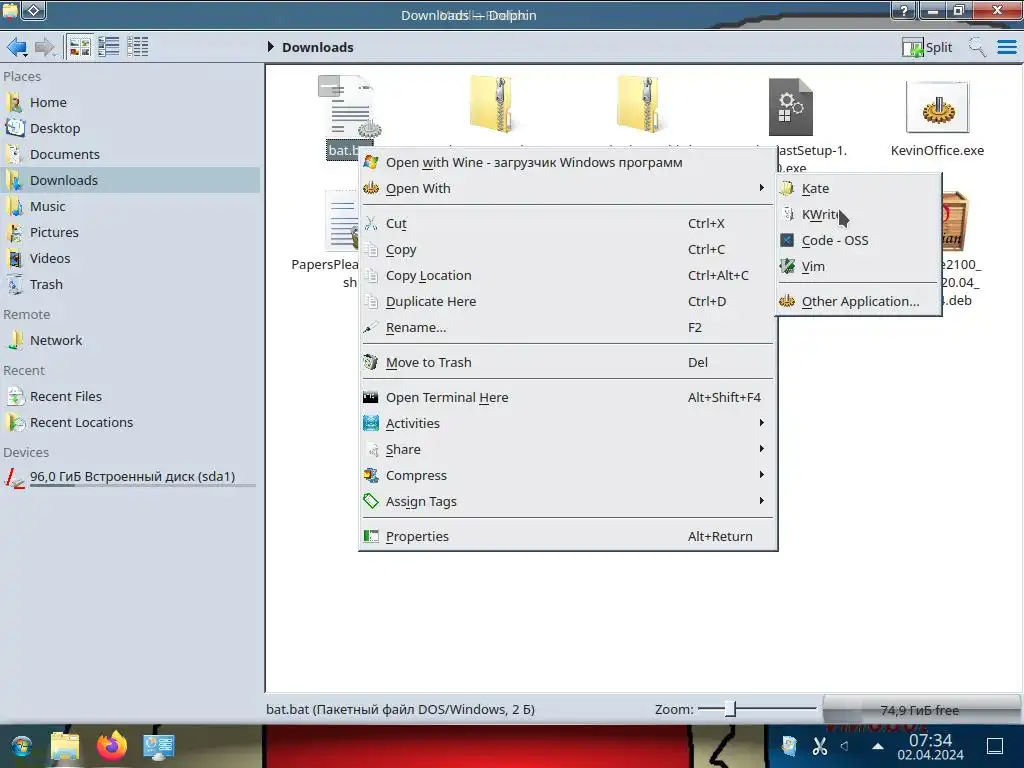1024x768 pixels.
Task: Open the start menu in taskbar
Action: [x=22, y=746]
